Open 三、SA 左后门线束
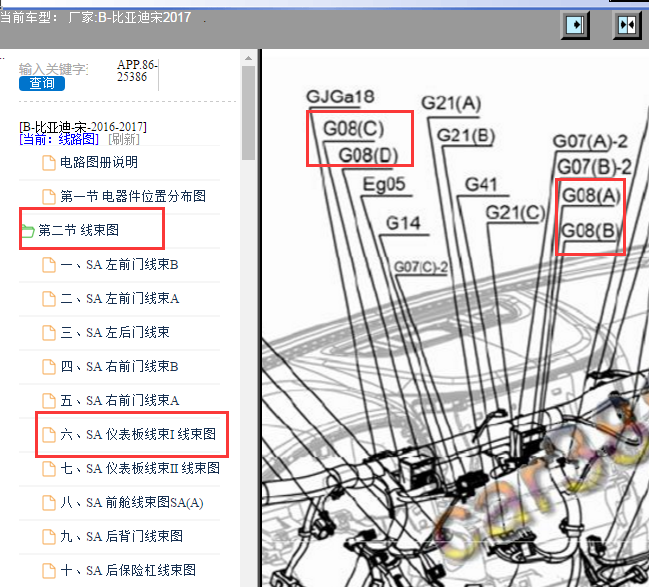Image resolution: width=649 pixels, height=587 pixels. pyautogui.click(x=115, y=332)
